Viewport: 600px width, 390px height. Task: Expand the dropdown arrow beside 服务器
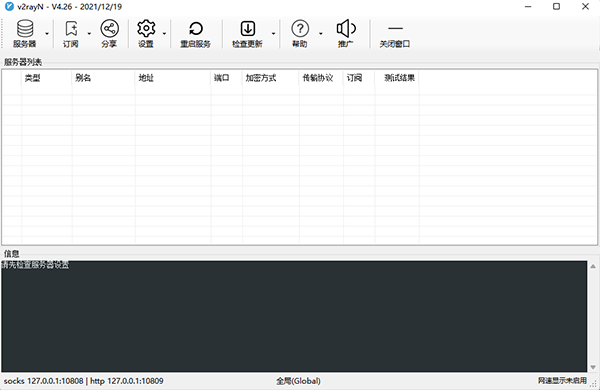(x=47, y=34)
